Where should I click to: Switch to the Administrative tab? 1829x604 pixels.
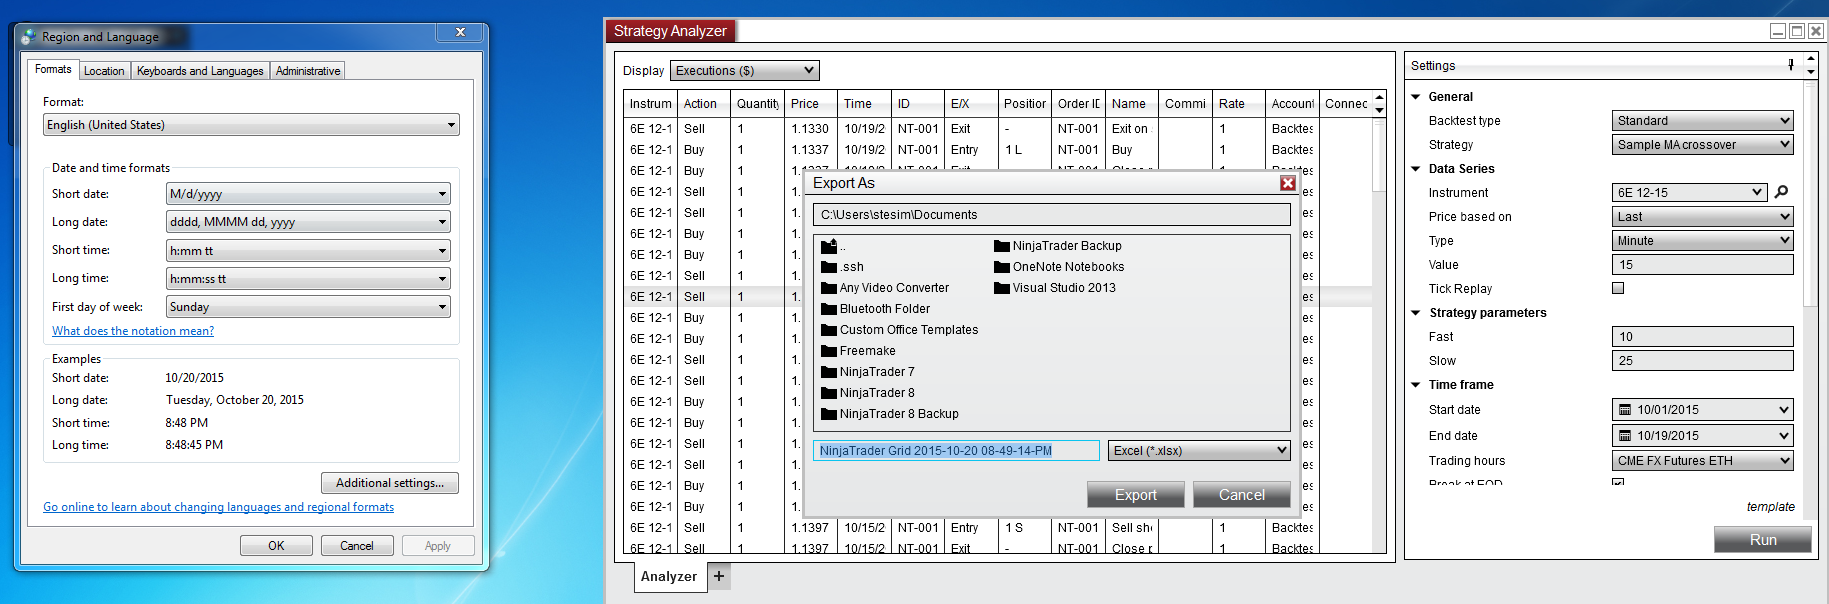(x=308, y=71)
